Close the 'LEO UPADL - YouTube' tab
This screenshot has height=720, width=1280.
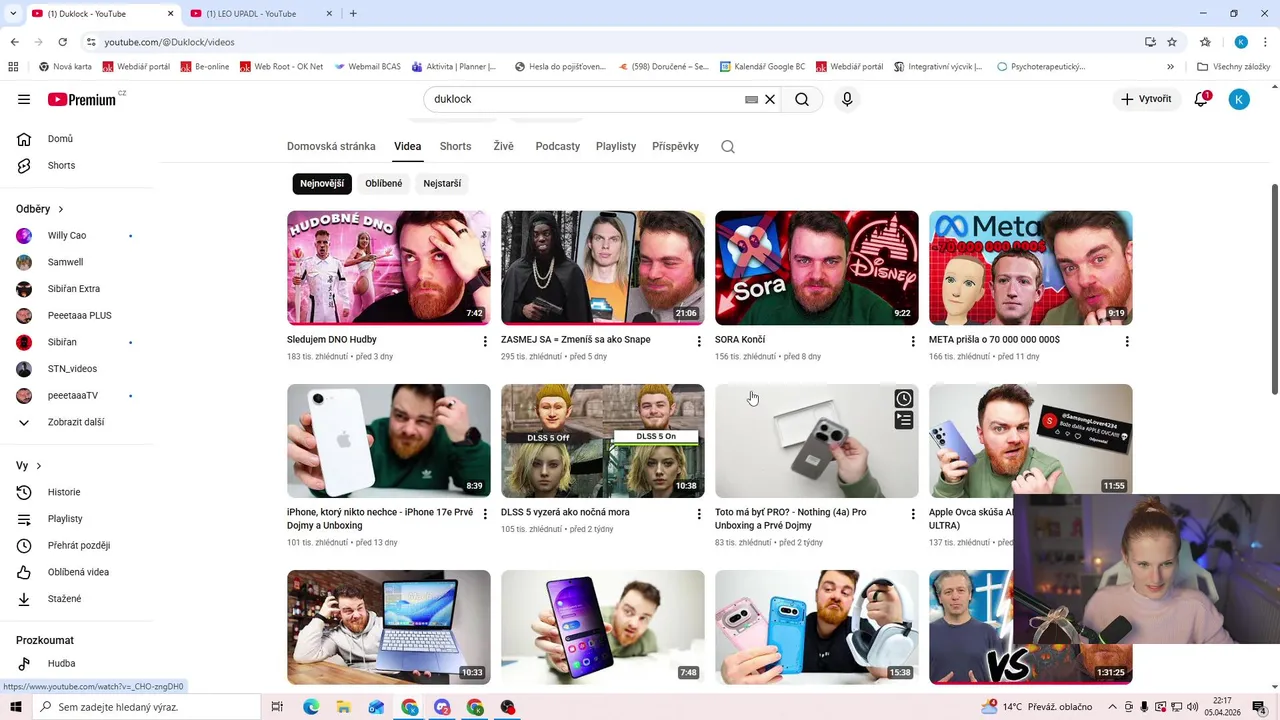[330, 14]
